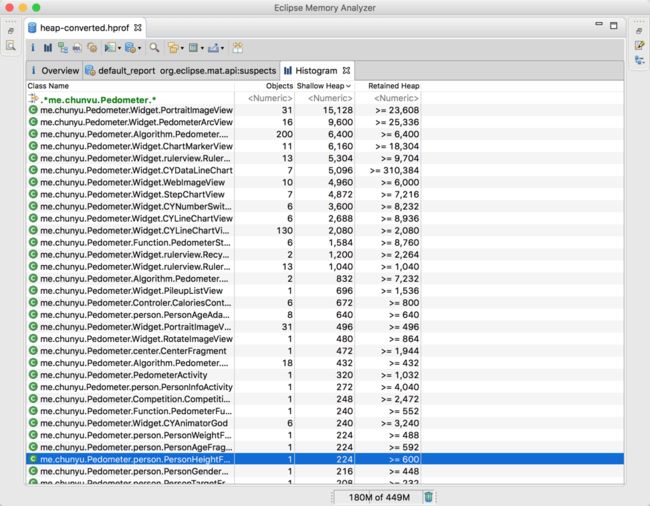Screen dimensions: 650x506
Task: Click retained heap value >= 310,384
Action: pos(394,170)
